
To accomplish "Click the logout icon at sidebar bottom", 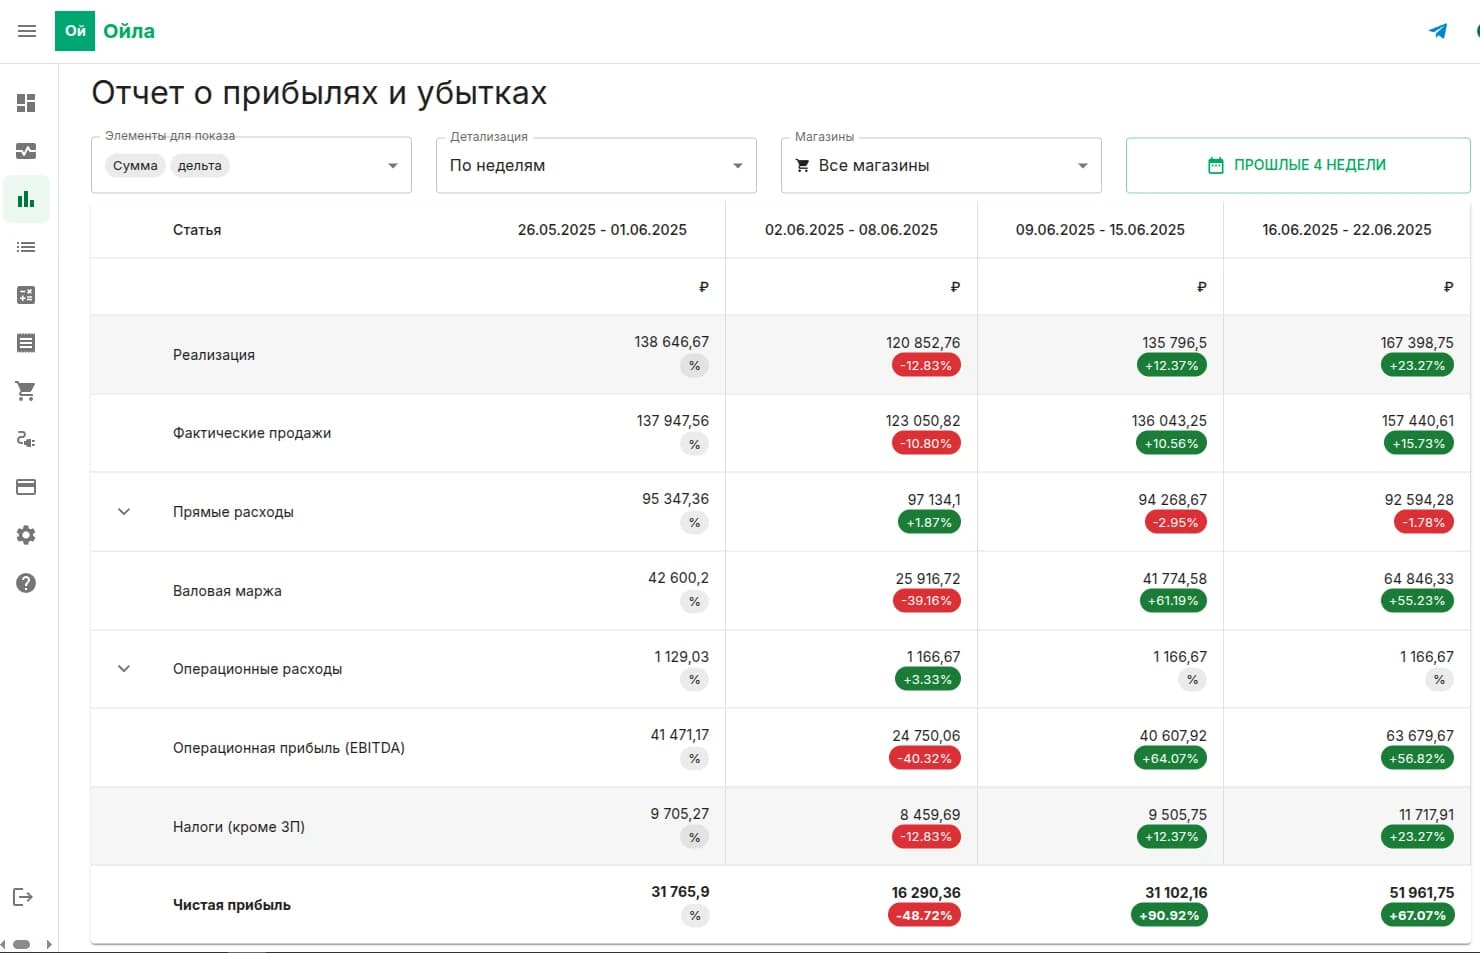I will [x=23, y=897].
